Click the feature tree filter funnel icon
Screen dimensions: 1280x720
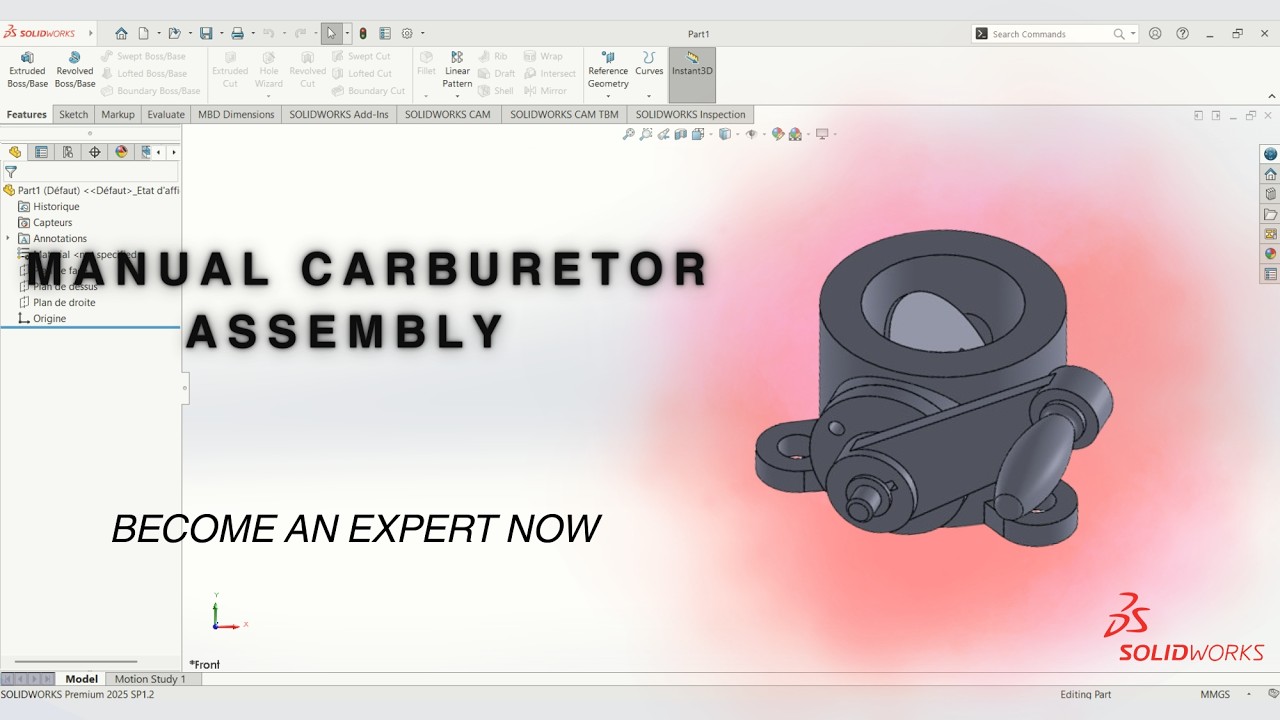click(11, 172)
